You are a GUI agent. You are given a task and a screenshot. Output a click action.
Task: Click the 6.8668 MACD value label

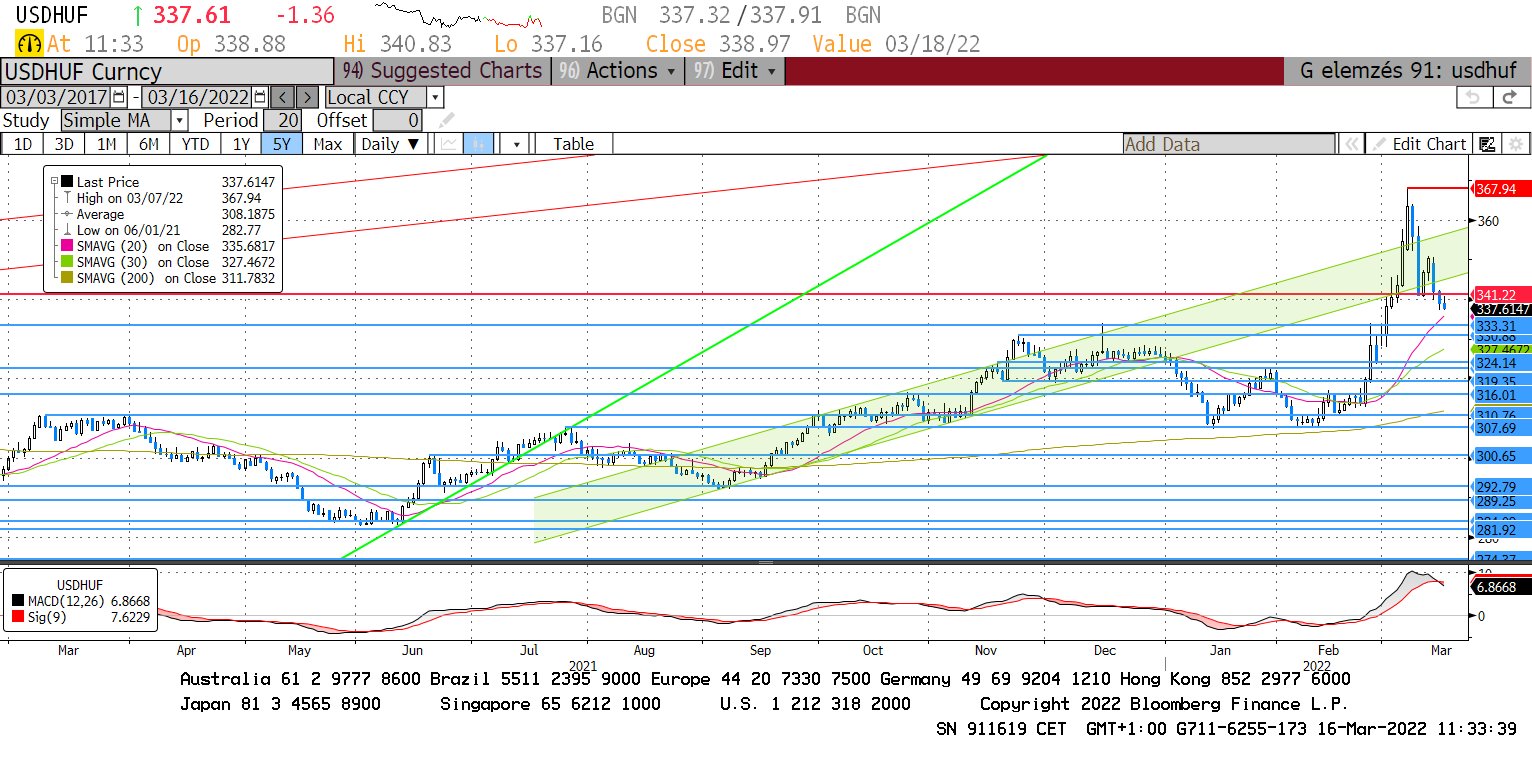click(1501, 588)
